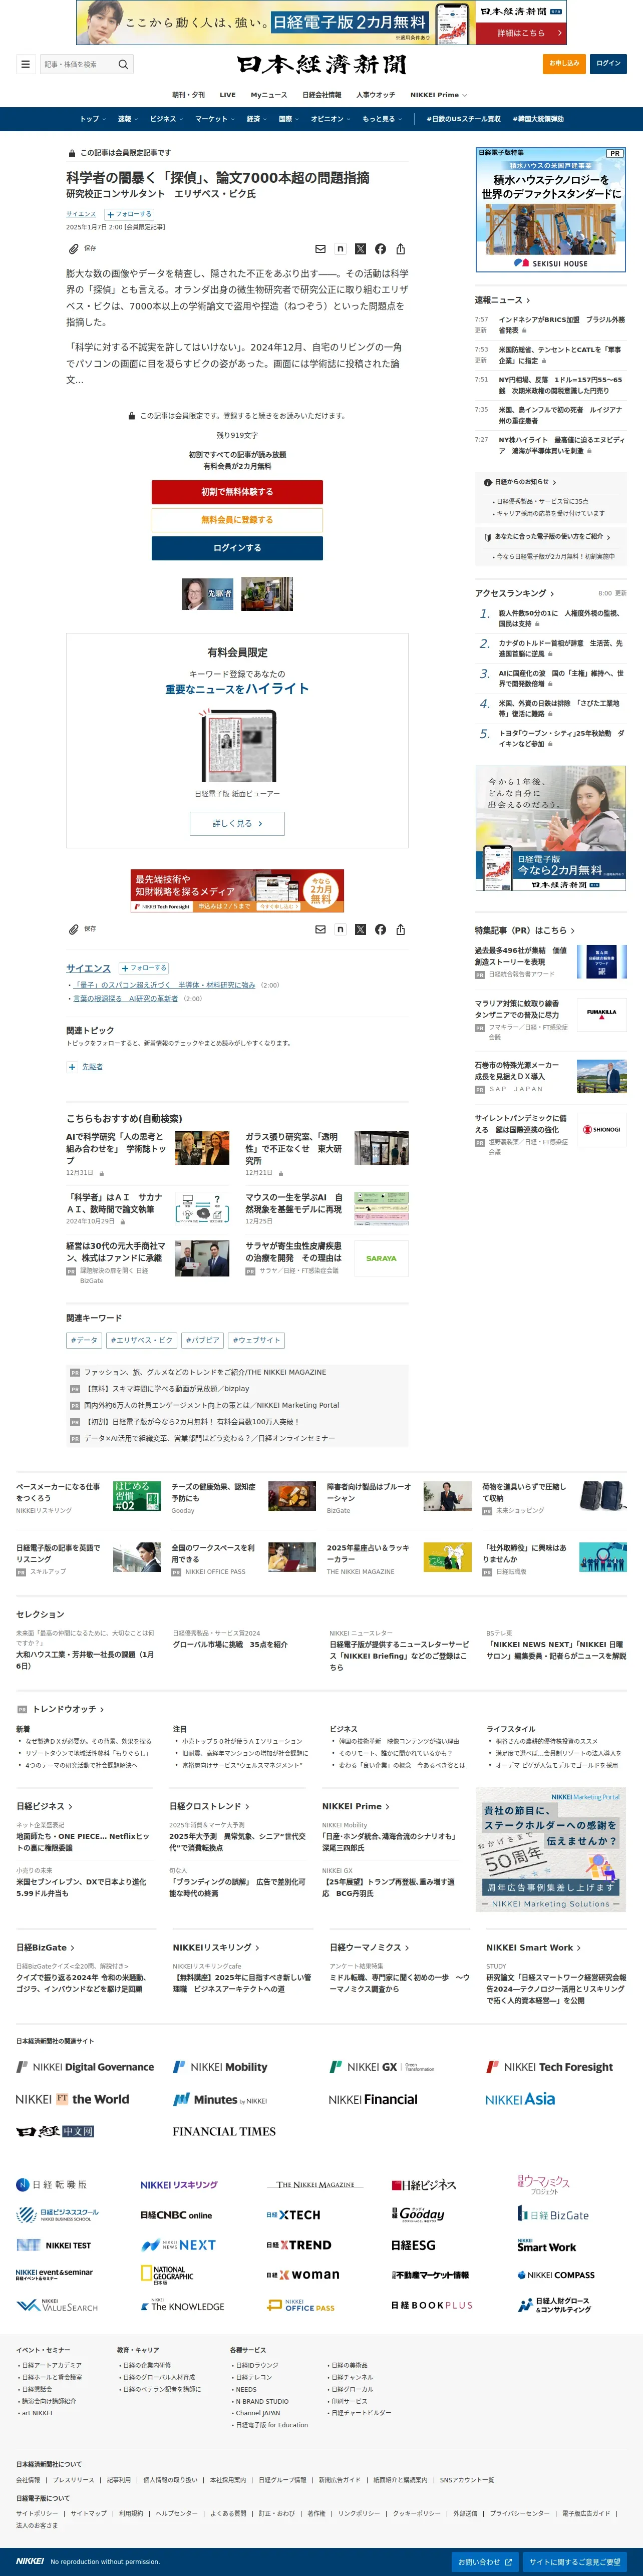Viewport: 643px width, 2576px height.
Task: Click the お問い合わせ footer button
Action: (484, 2562)
